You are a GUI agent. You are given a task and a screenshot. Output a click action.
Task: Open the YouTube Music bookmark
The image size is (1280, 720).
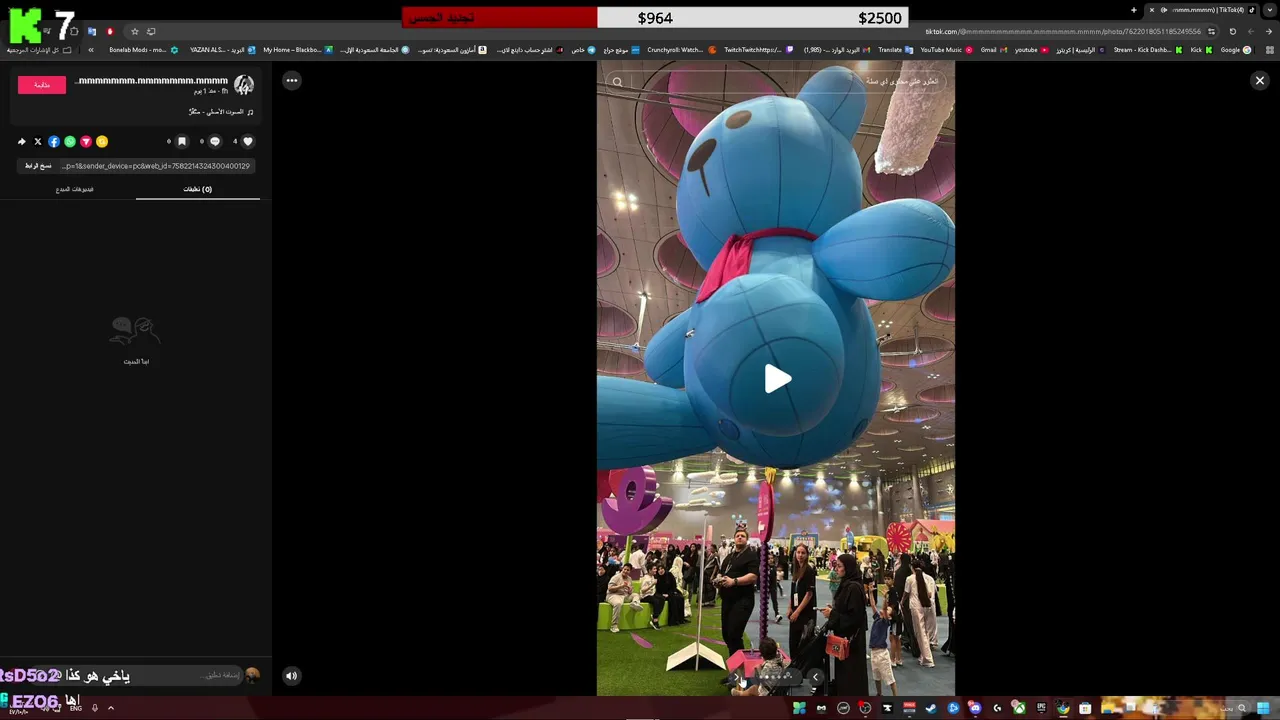(x=947, y=49)
